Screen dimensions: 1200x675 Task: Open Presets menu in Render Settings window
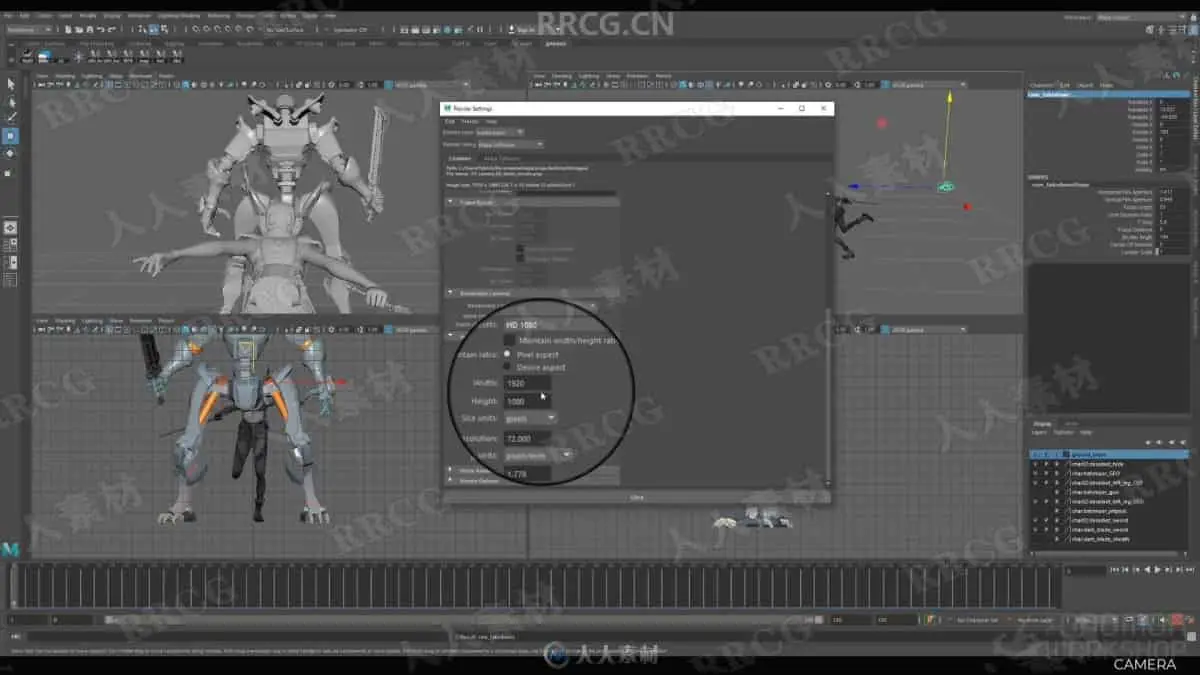468,121
